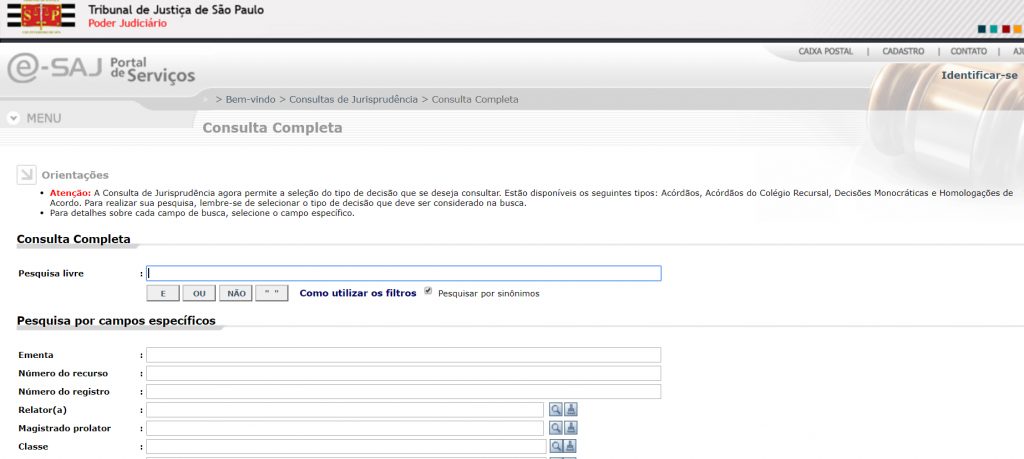This screenshot has width=1024, height=459.
Task: Click into the Número do recurso field
Action: tap(404, 373)
